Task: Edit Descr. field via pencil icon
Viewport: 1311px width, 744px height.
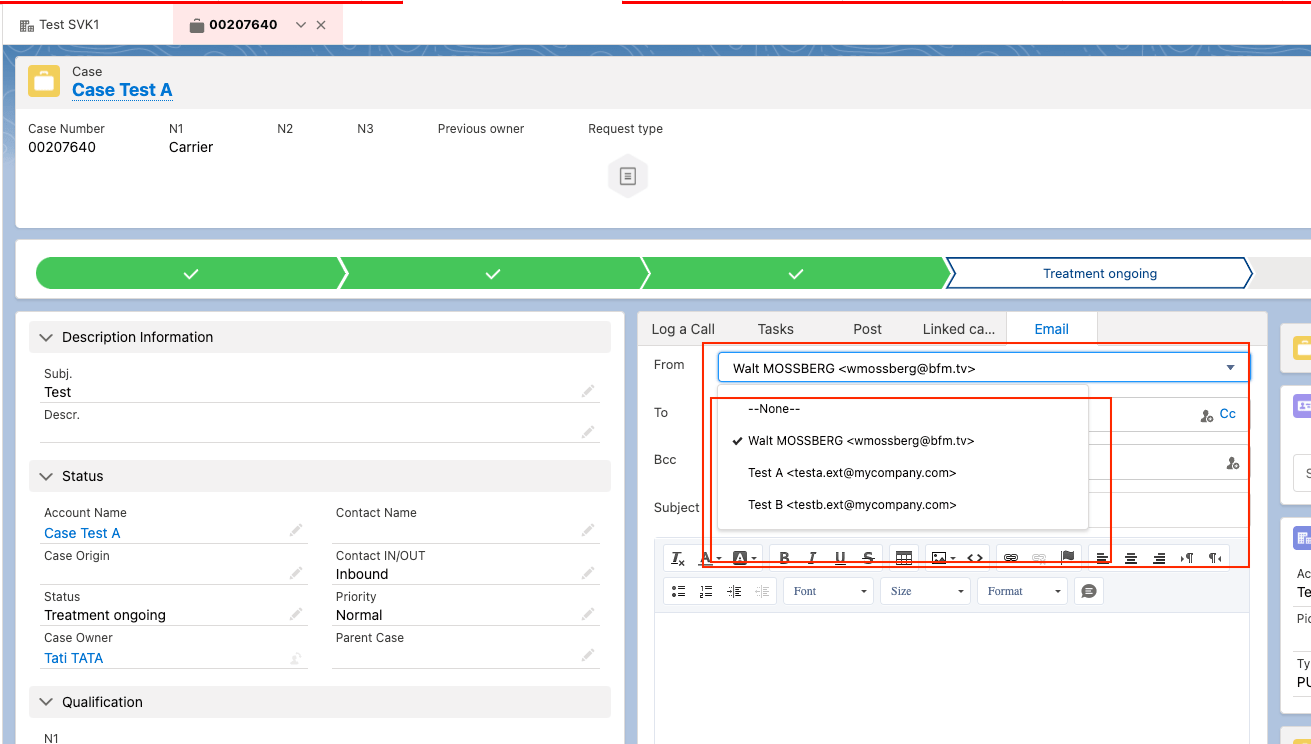Action: click(x=588, y=431)
